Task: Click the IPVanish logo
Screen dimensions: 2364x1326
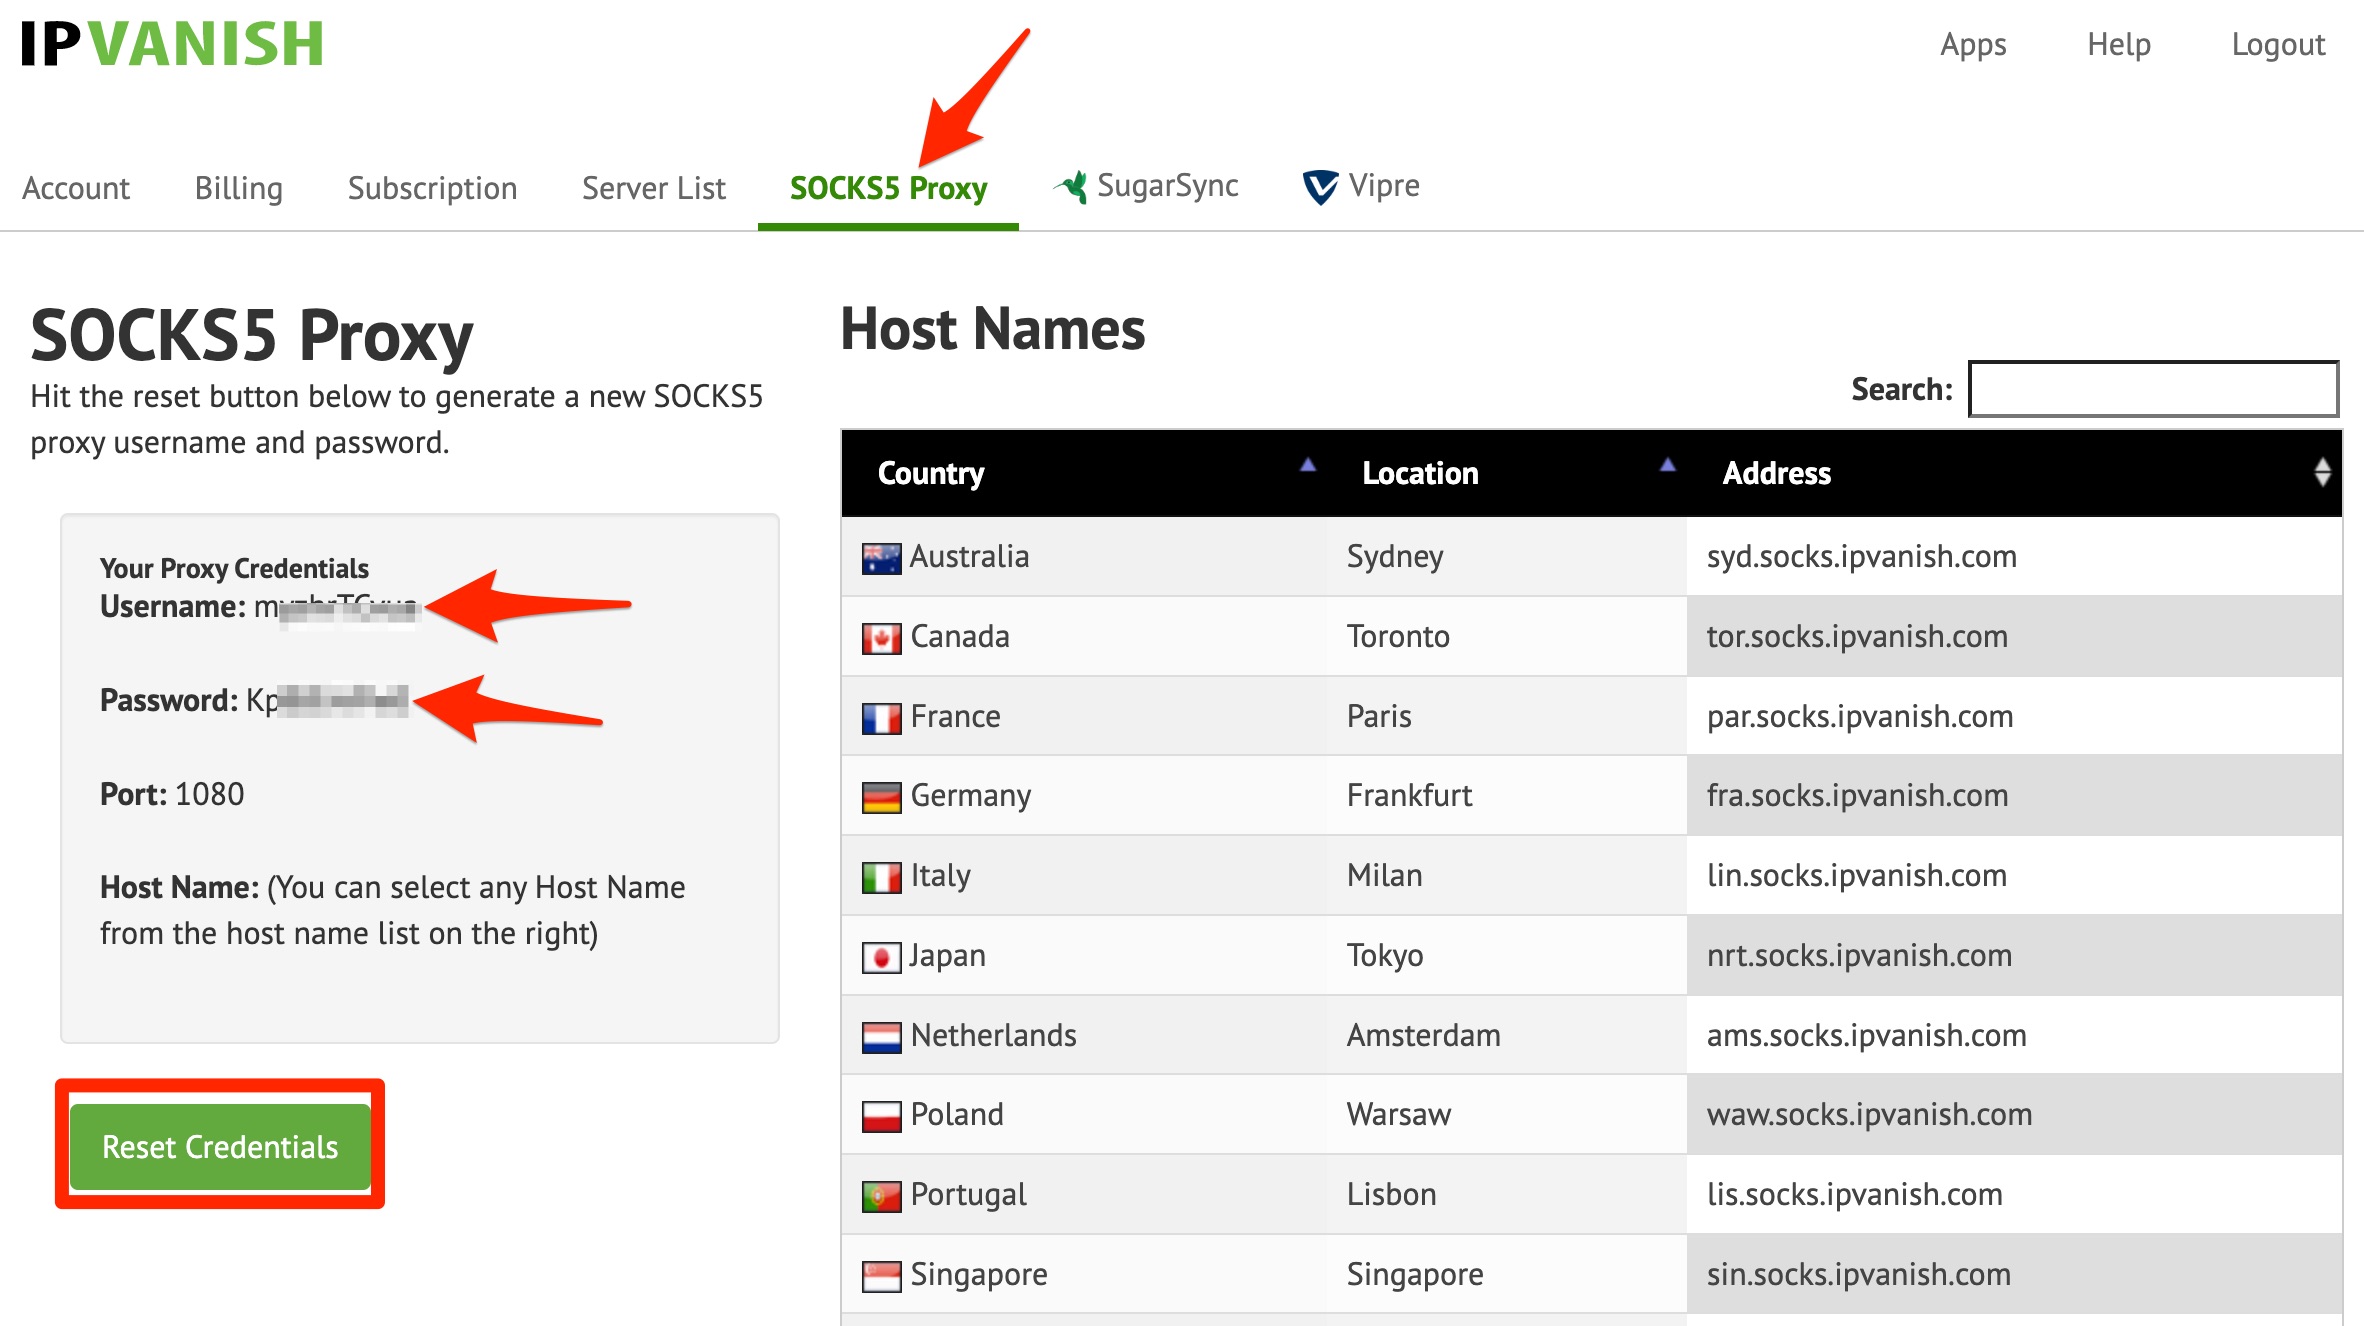Action: tap(172, 44)
